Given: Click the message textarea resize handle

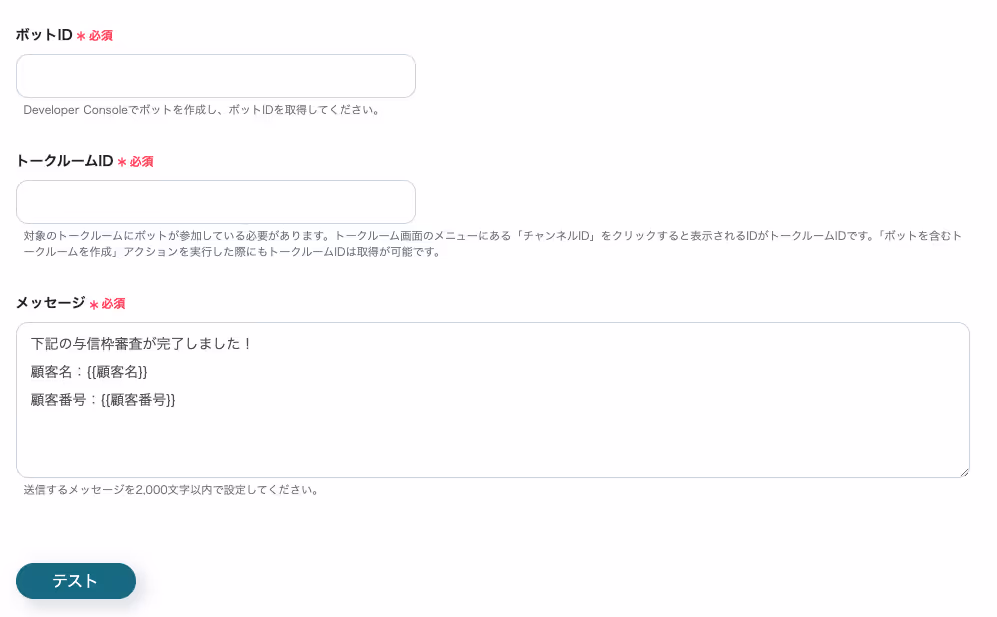Looking at the screenshot, I should coord(964,472).
